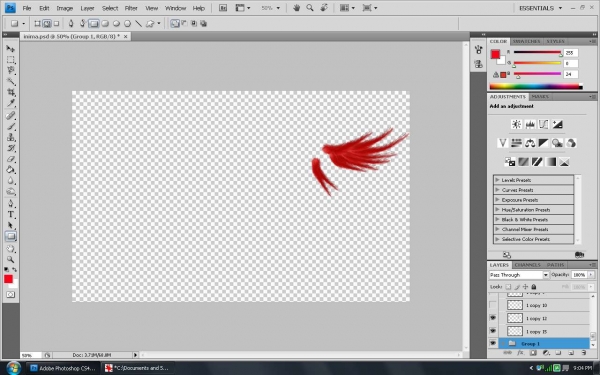Select the Brush tool

pyautogui.click(x=10, y=126)
